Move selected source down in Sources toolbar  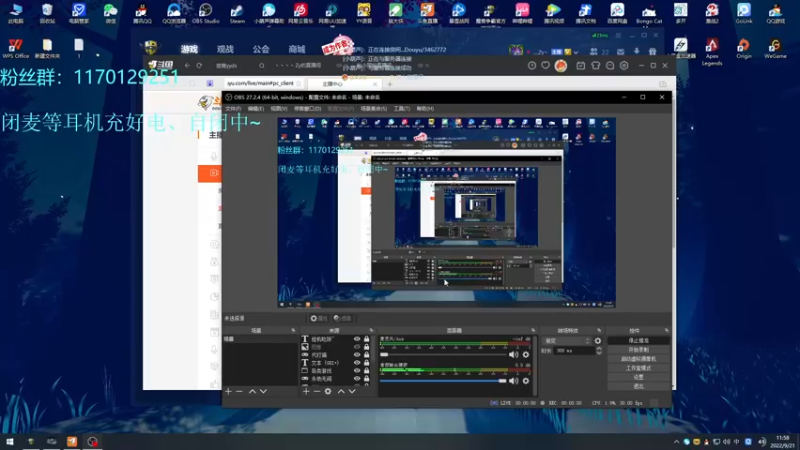(x=352, y=391)
